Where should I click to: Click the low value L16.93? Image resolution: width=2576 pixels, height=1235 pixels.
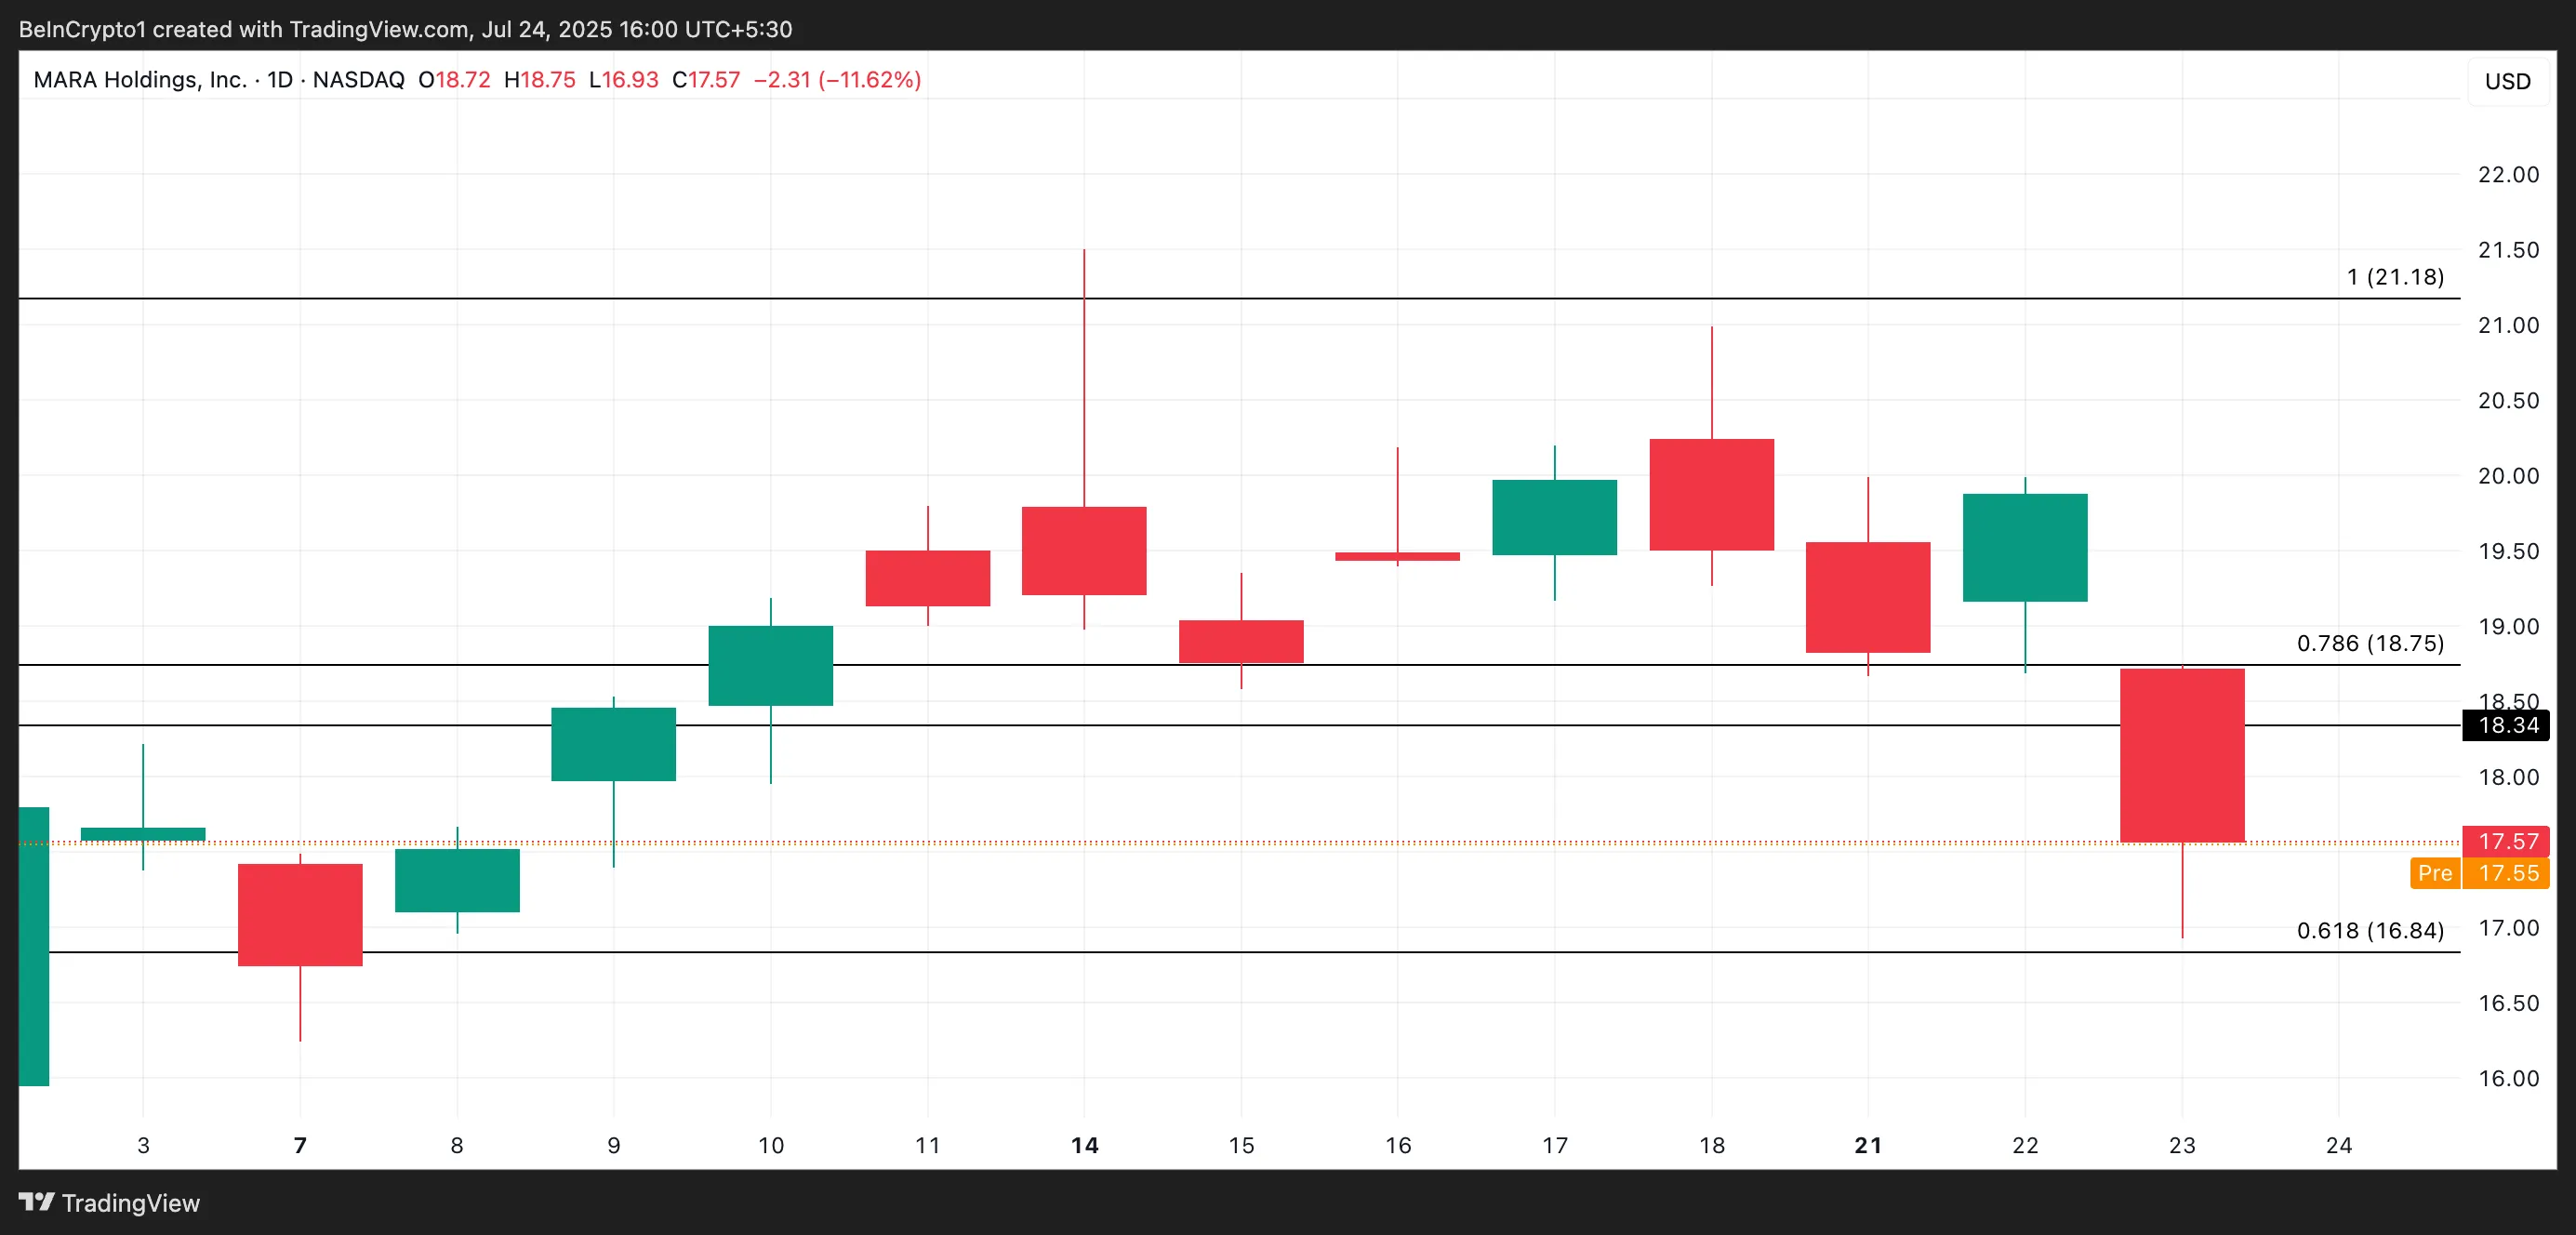pyautogui.click(x=624, y=80)
